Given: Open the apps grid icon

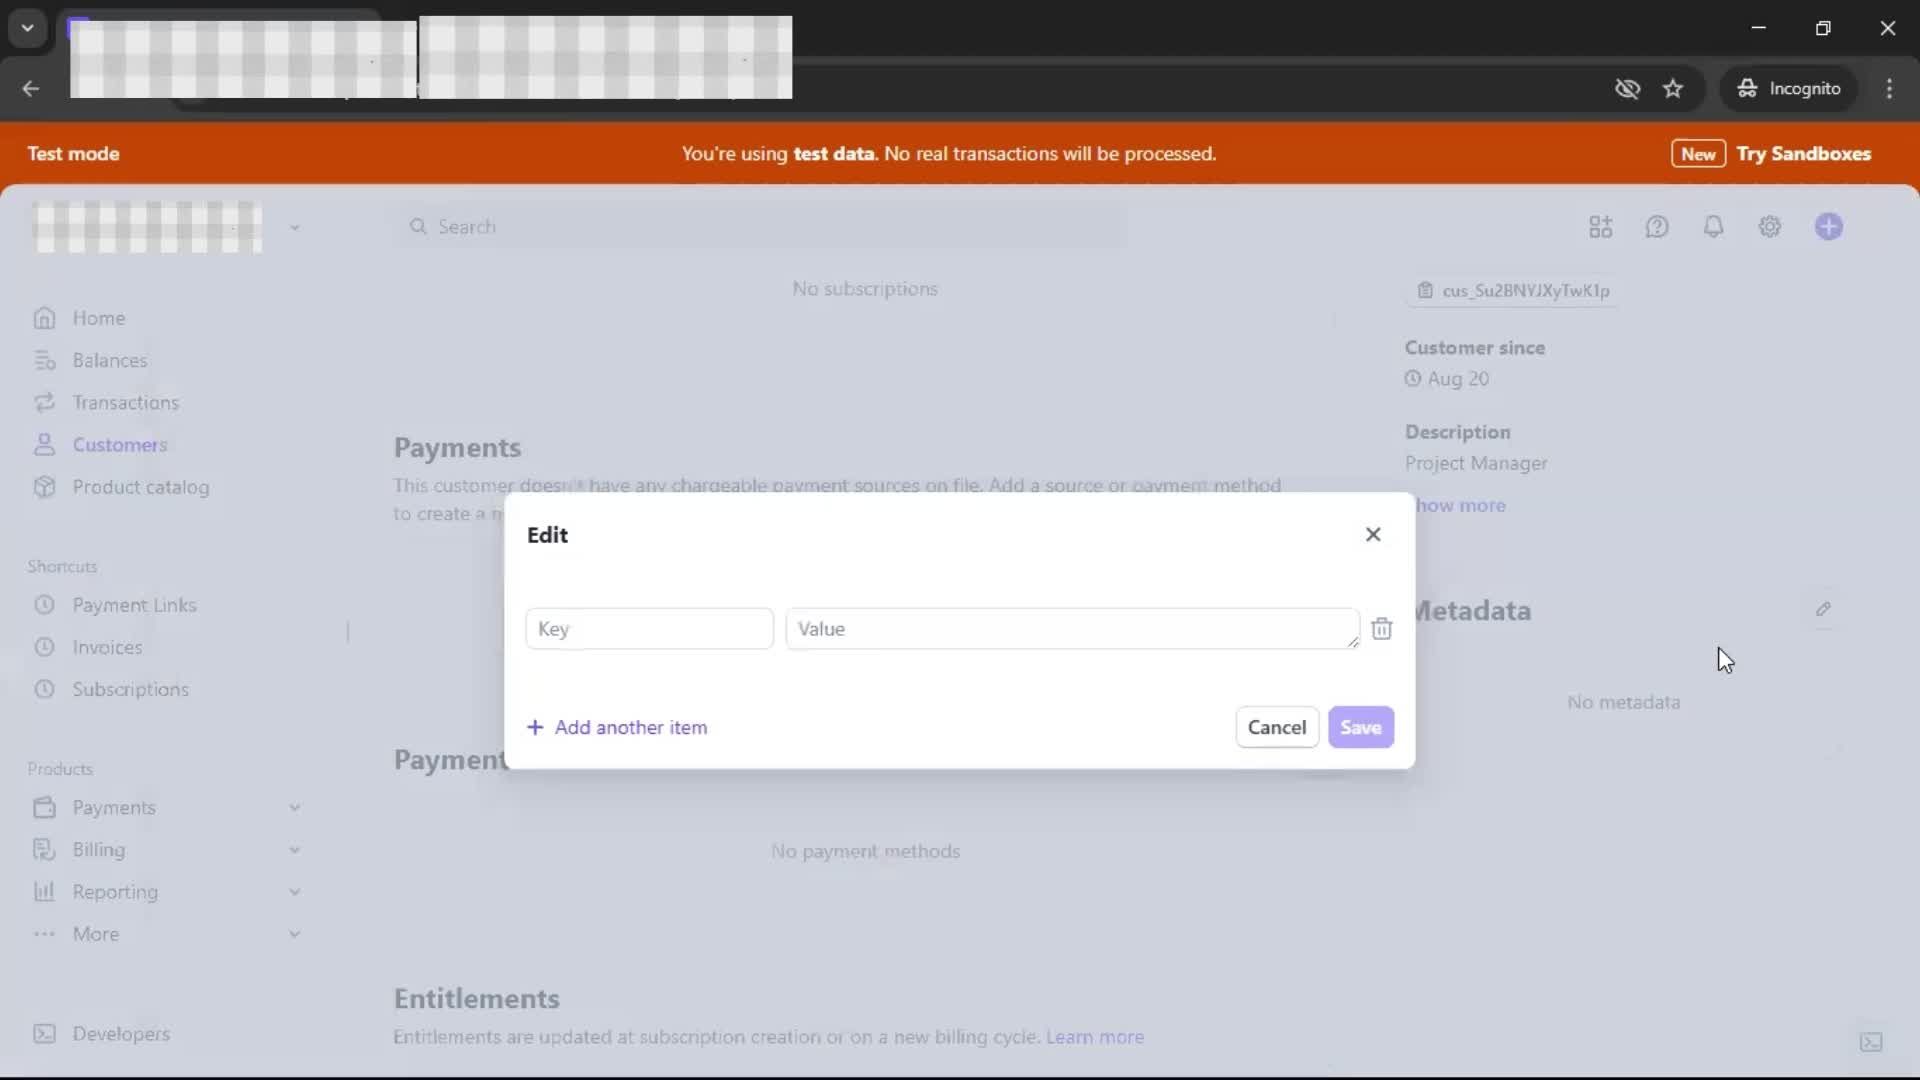Looking at the screenshot, I should click(x=1600, y=227).
